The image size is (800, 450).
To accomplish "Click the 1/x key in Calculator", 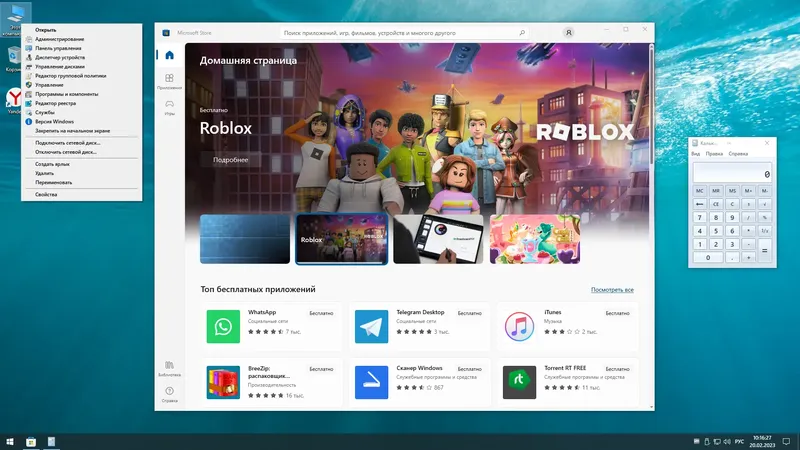I will [x=764, y=231].
